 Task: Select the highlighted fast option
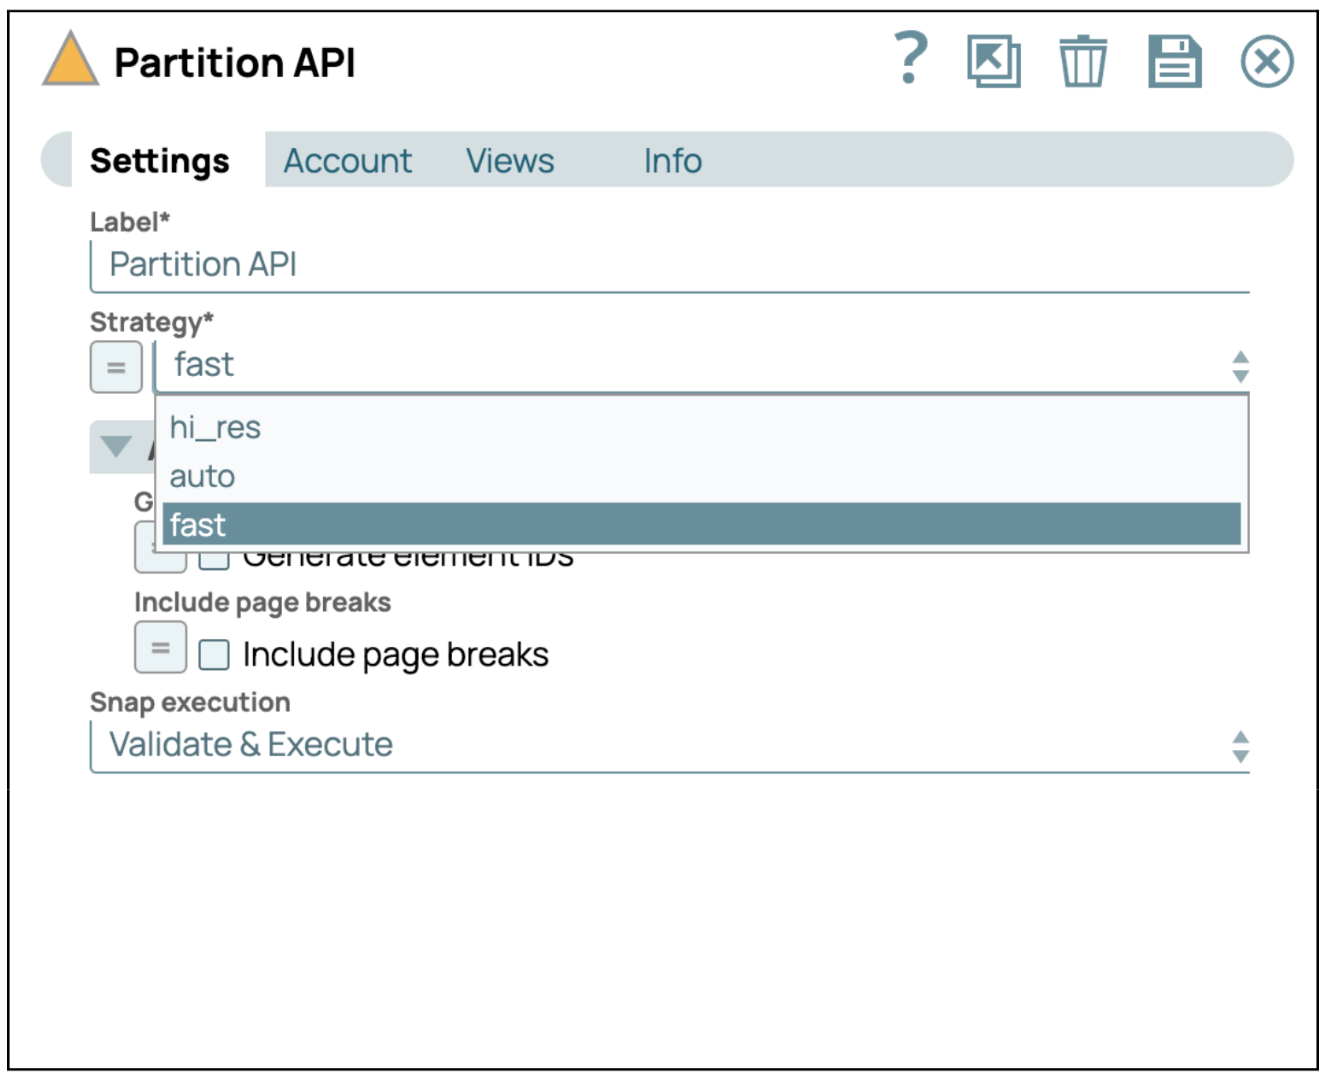pos(700,525)
